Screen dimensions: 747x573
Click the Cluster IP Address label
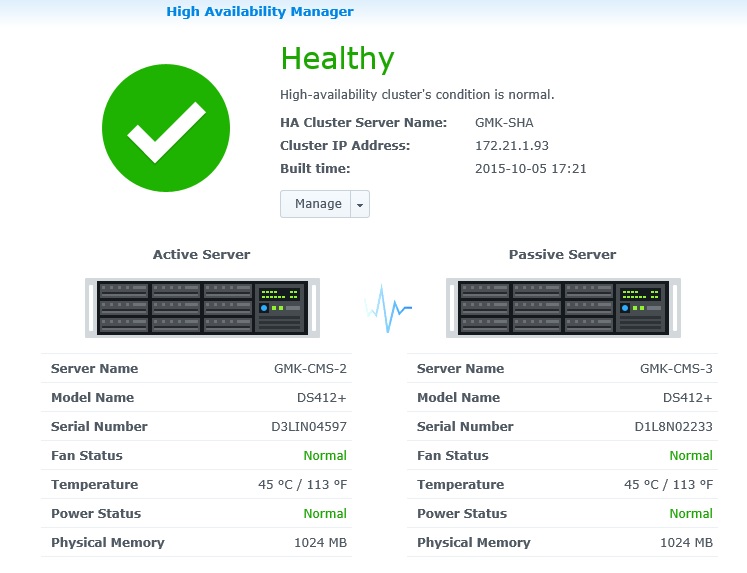[x=345, y=146]
